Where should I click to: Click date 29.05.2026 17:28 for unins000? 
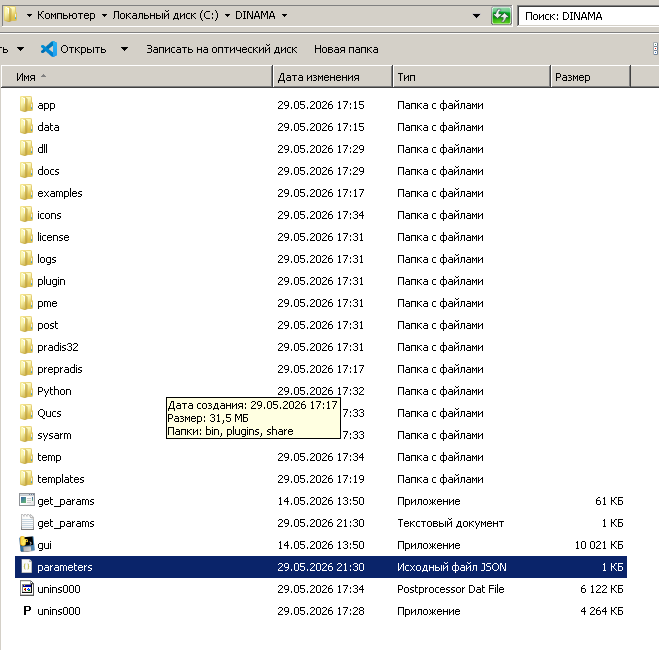click(321, 611)
